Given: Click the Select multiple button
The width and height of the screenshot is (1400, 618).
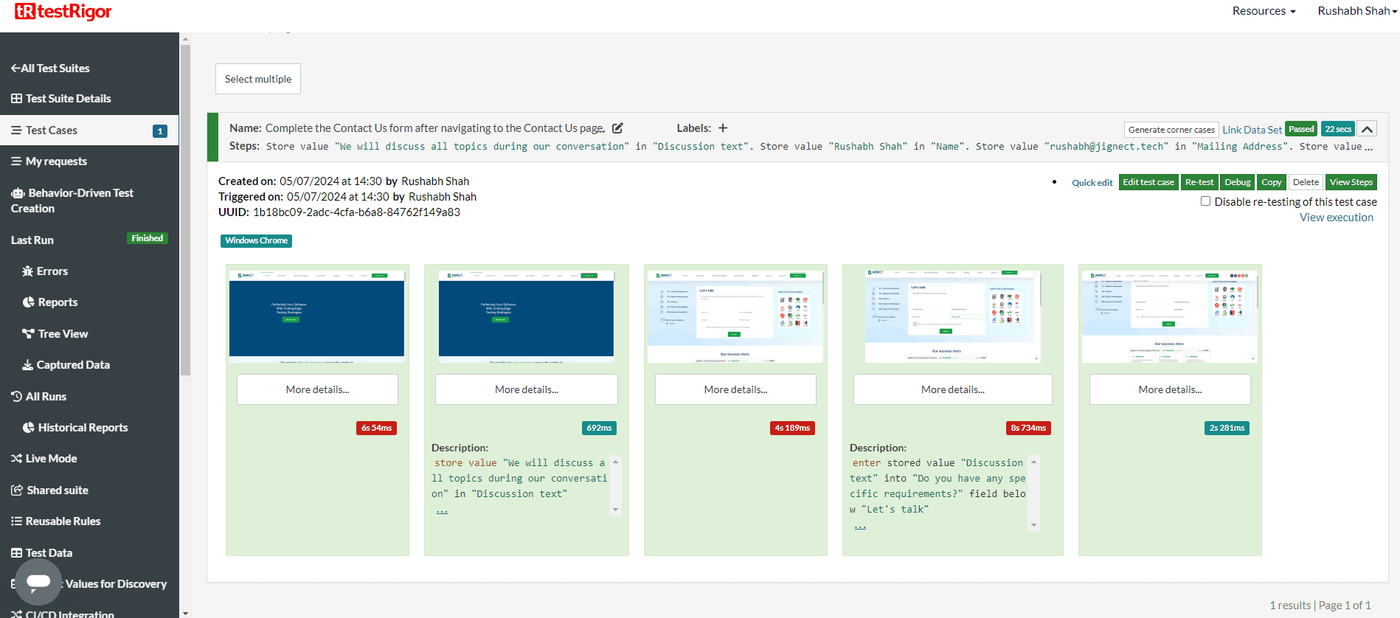Looking at the screenshot, I should [x=258, y=79].
